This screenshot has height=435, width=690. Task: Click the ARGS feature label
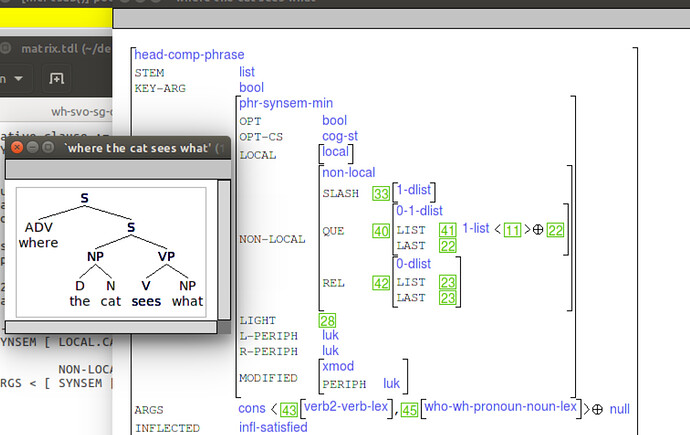point(149,410)
